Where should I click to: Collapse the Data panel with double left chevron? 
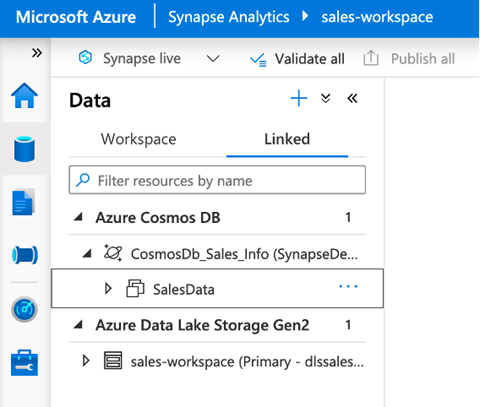(352, 98)
